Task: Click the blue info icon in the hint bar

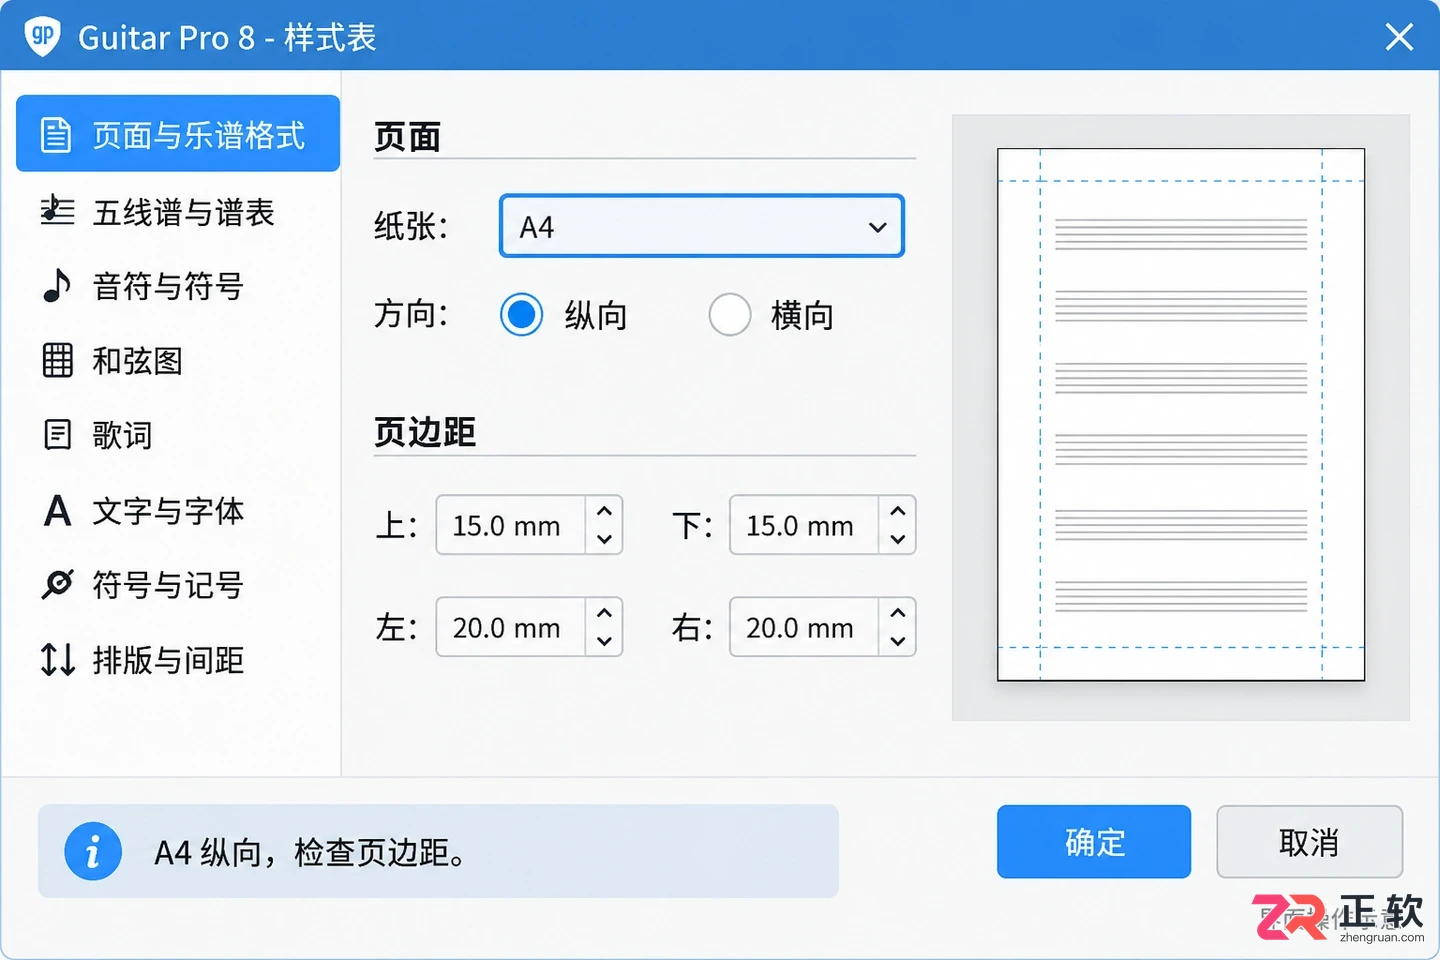Action: [x=93, y=851]
